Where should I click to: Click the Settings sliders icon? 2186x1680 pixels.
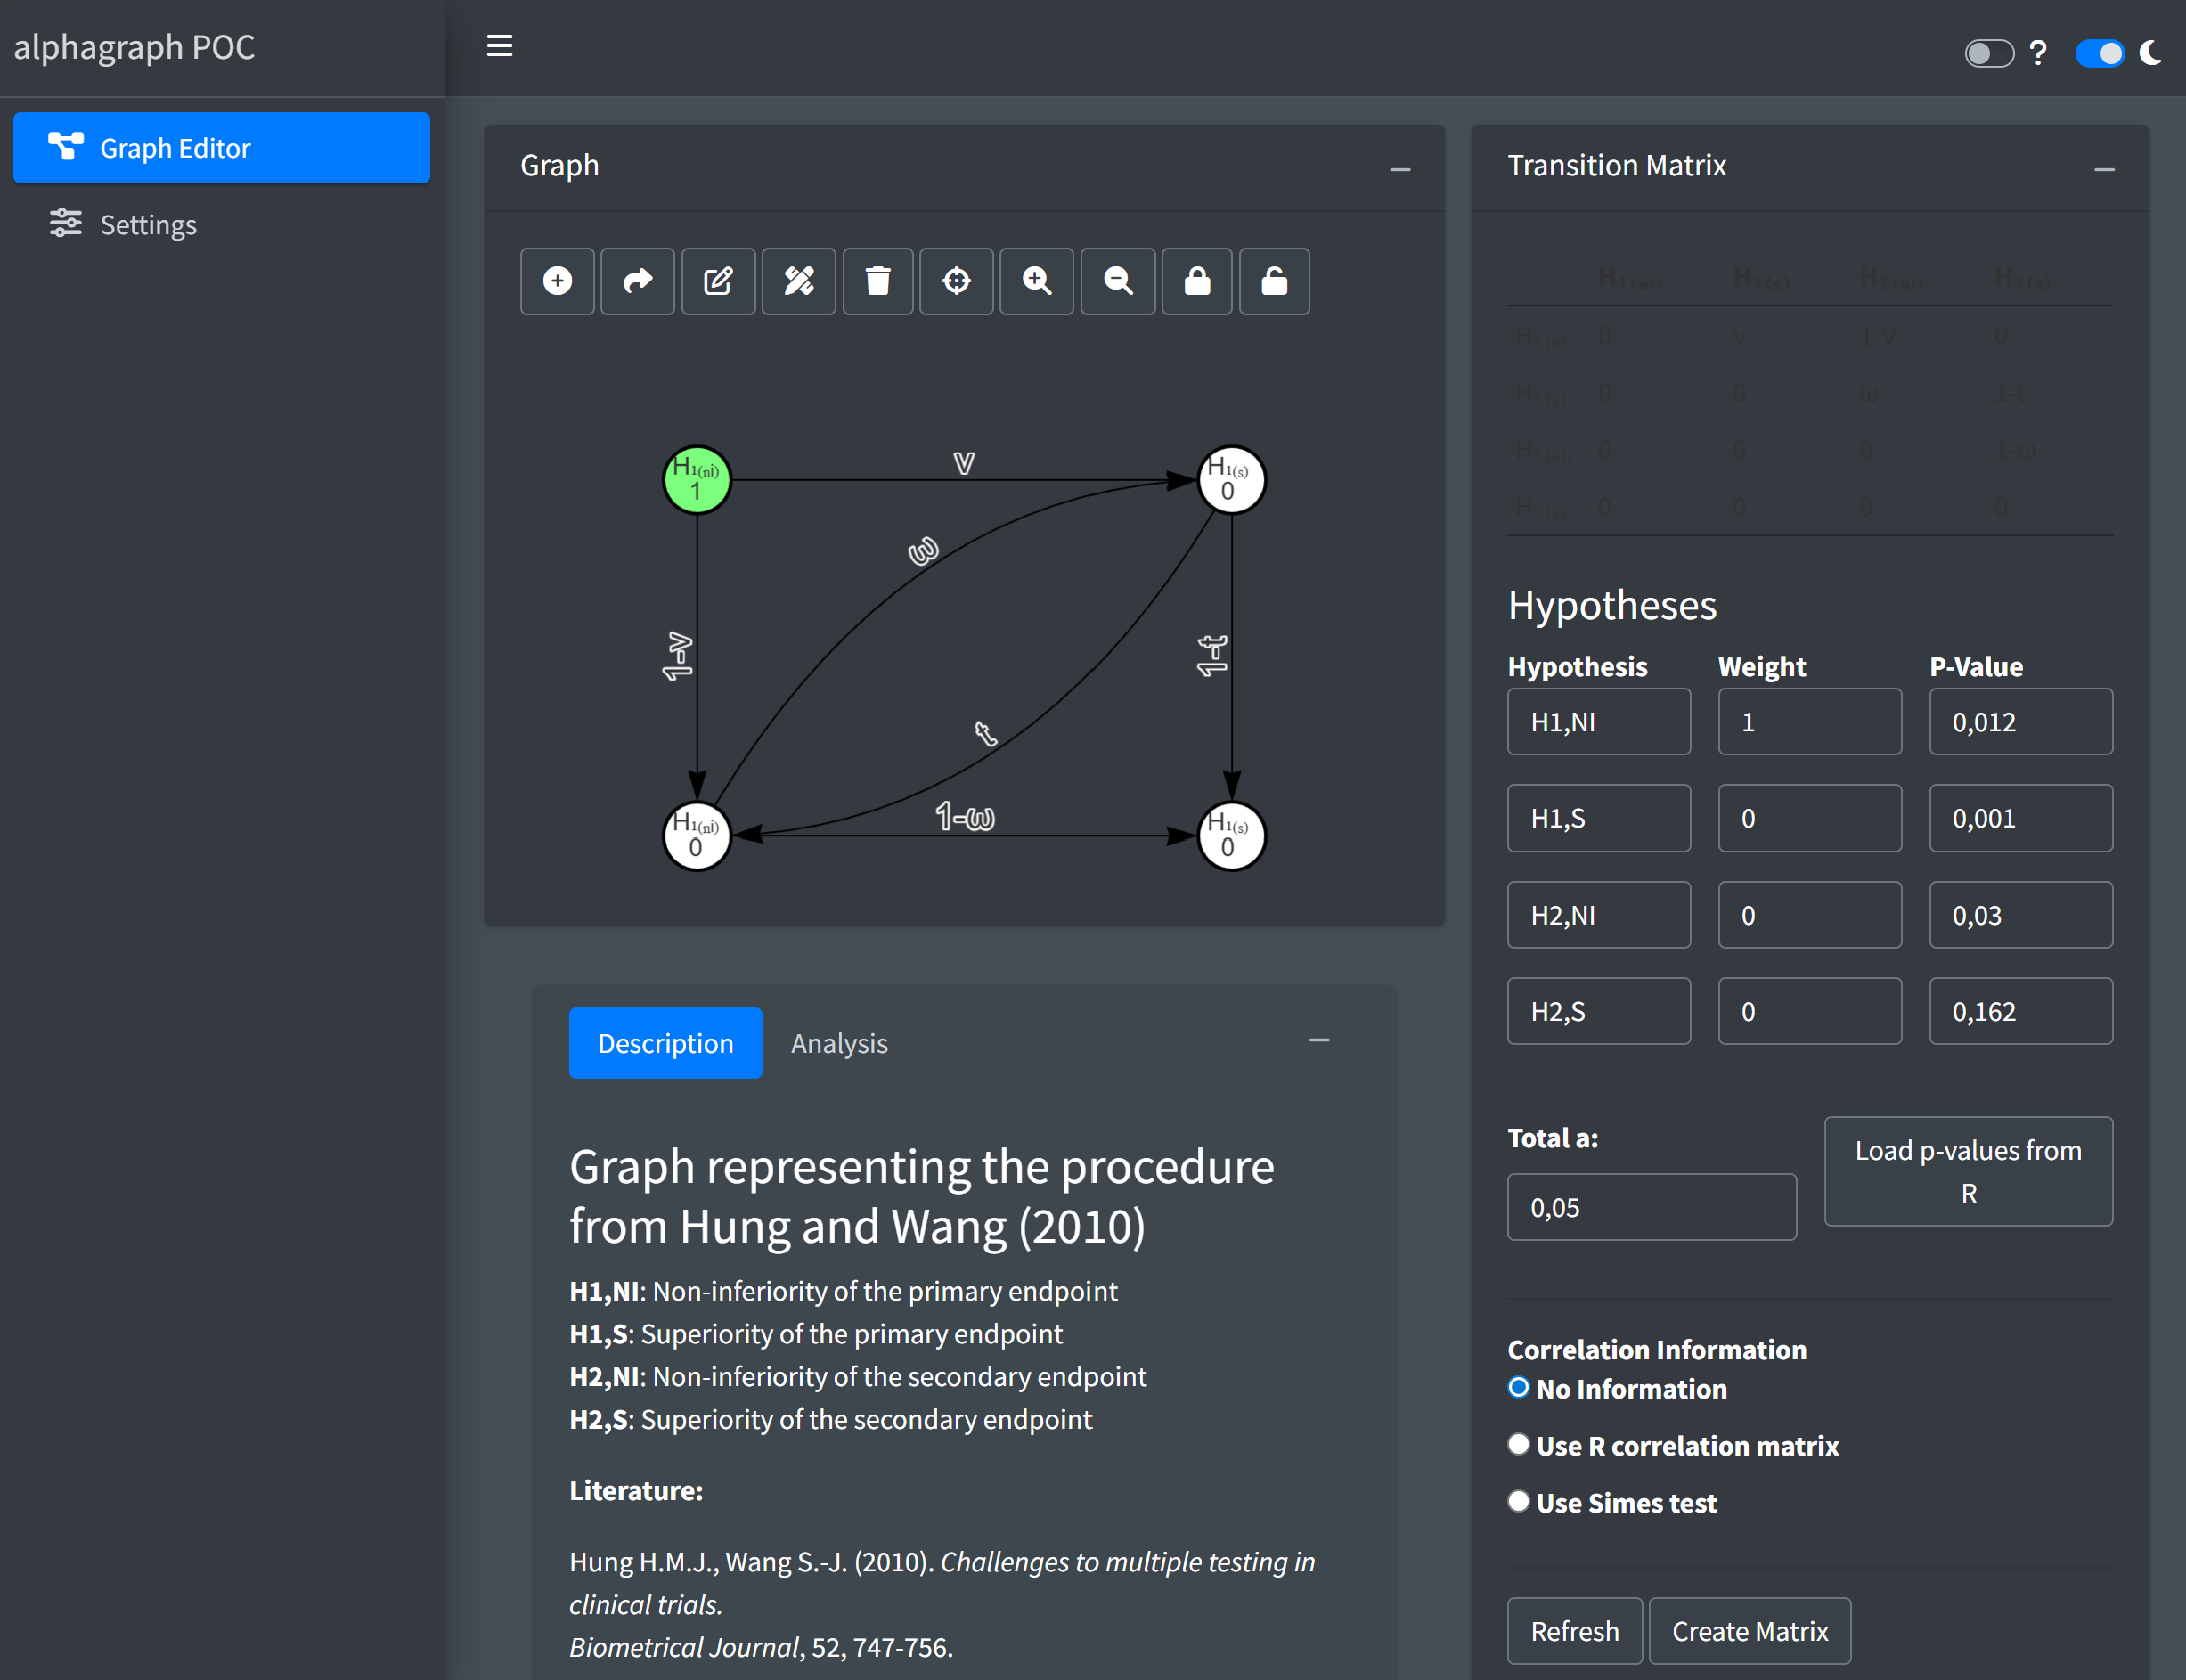click(x=66, y=223)
